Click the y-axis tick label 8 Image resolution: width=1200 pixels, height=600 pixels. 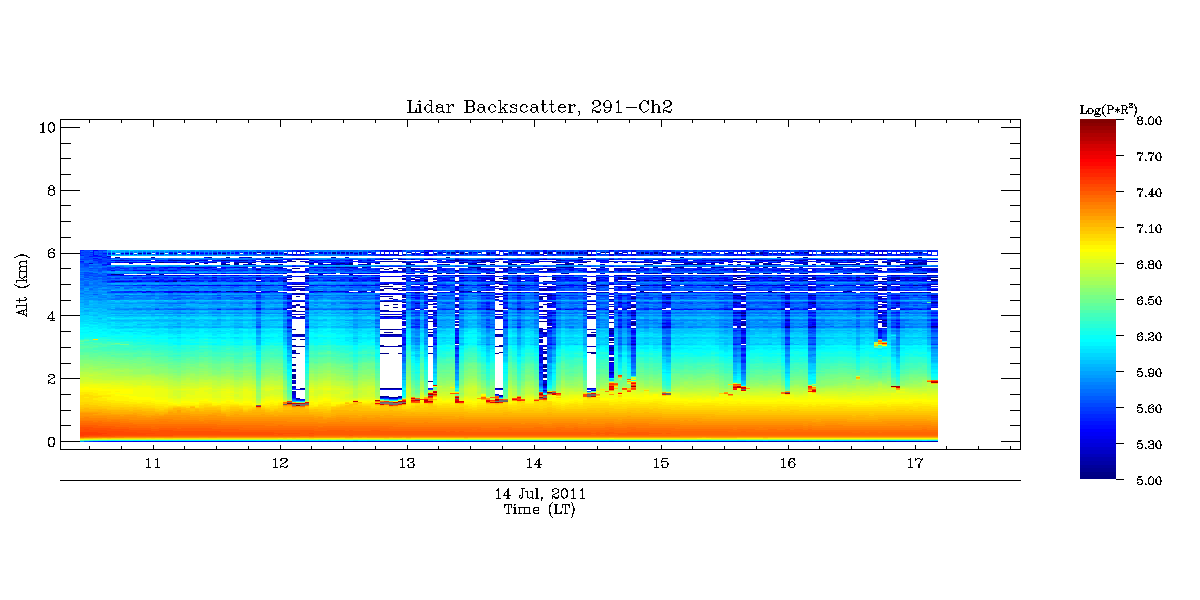tap(49, 190)
